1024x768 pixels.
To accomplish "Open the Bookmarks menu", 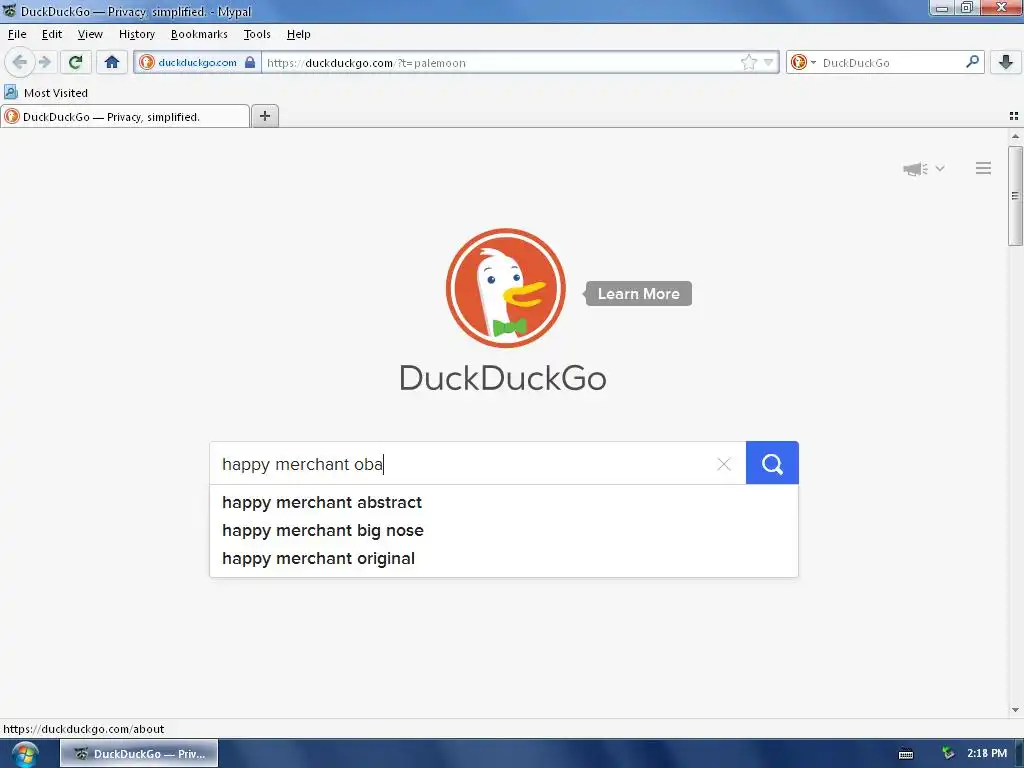I will (x=199, y=34).
